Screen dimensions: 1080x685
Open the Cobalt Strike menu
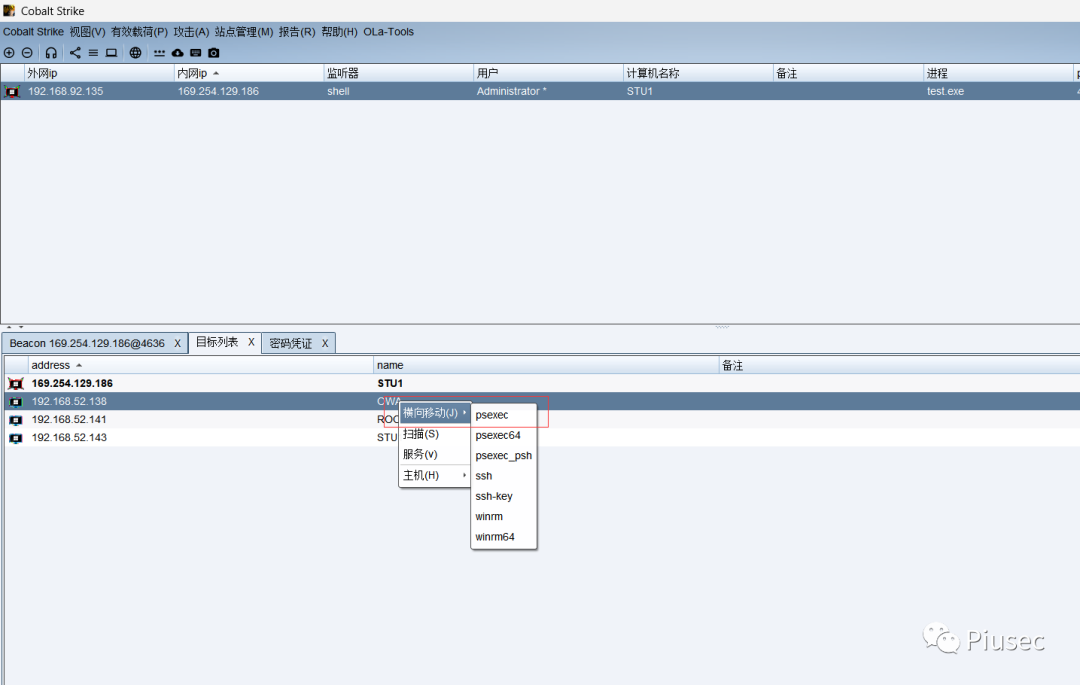pos(33,32)
